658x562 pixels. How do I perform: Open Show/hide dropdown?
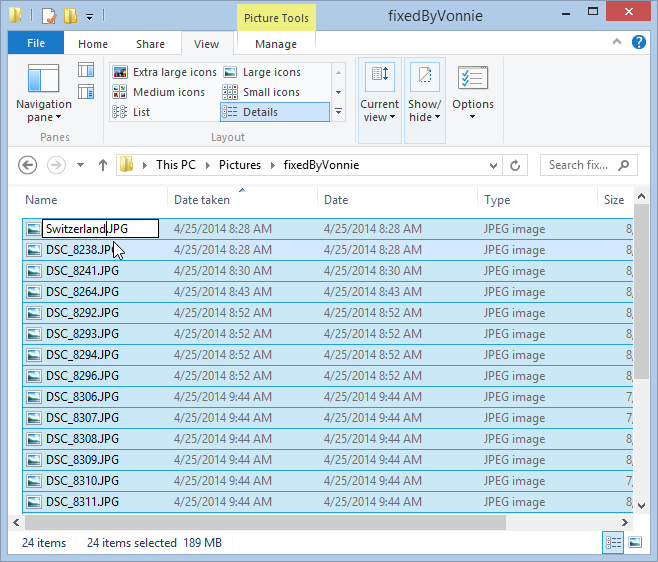point(425,100)
